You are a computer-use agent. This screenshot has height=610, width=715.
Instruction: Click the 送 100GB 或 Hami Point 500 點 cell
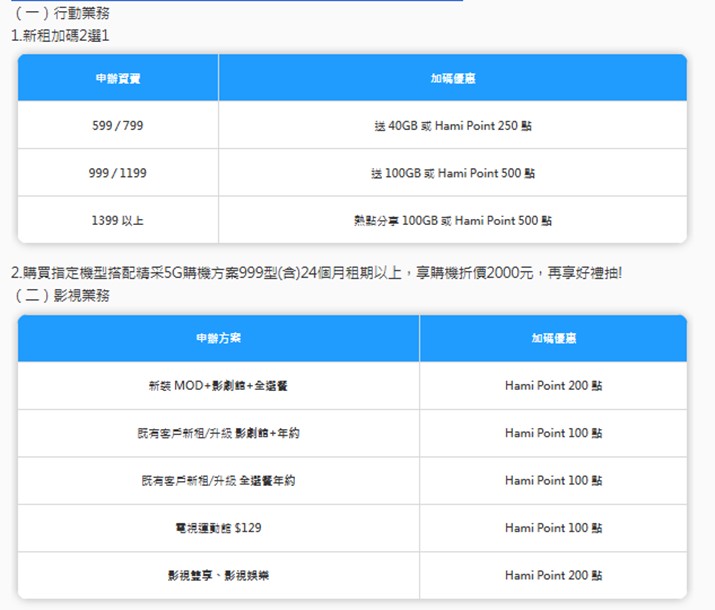coord(452,173)
